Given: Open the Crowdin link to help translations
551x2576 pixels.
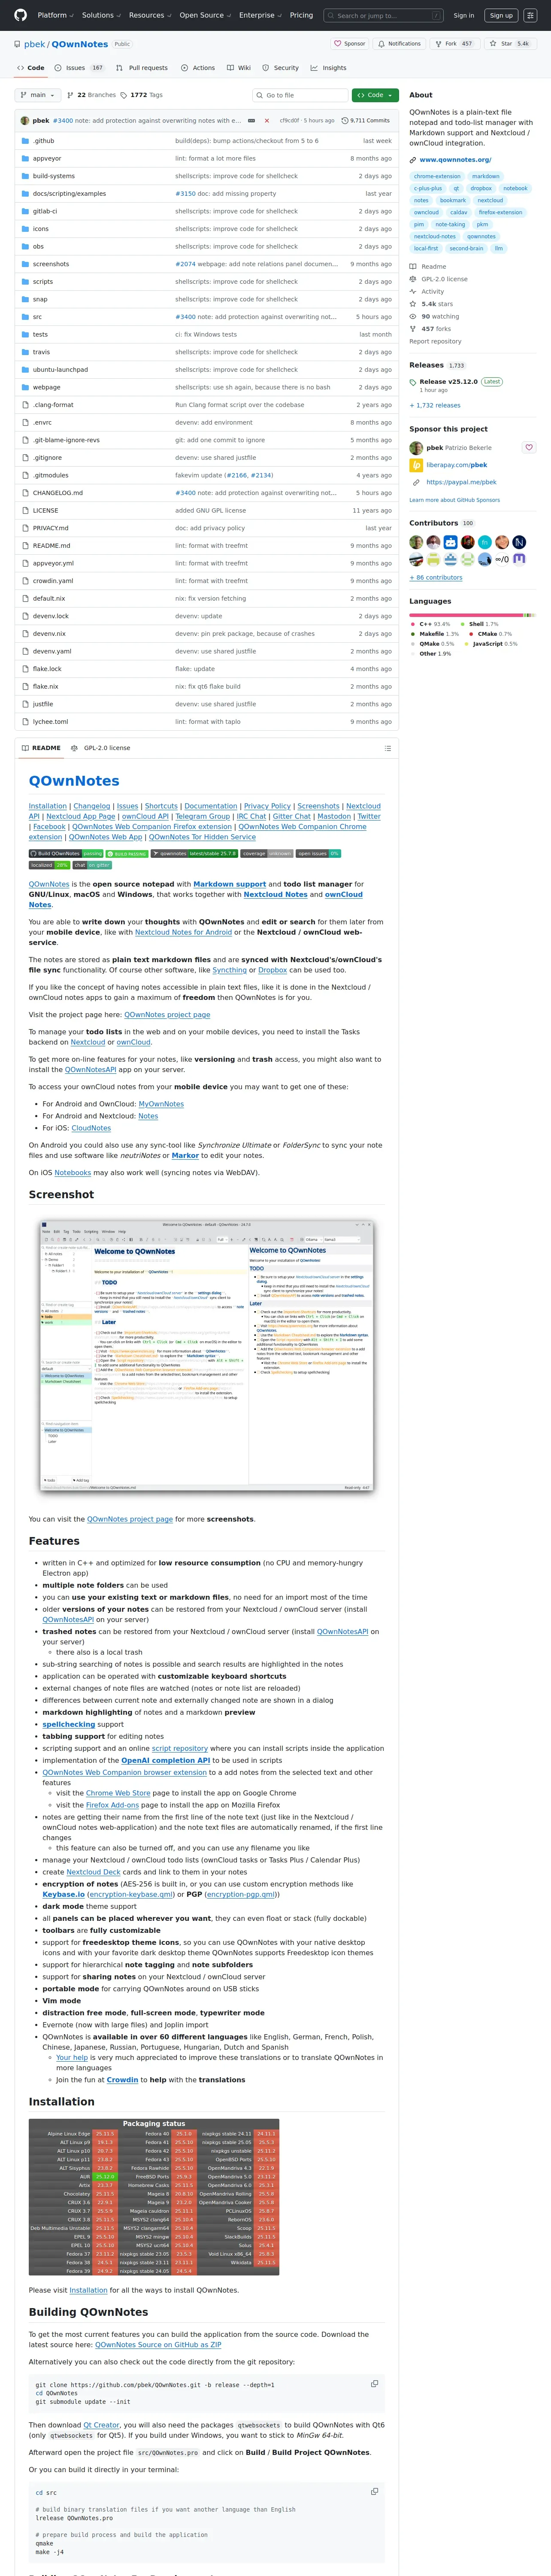Looking at the screenshot, I should pyautogui.click(x=122, y=2080).
